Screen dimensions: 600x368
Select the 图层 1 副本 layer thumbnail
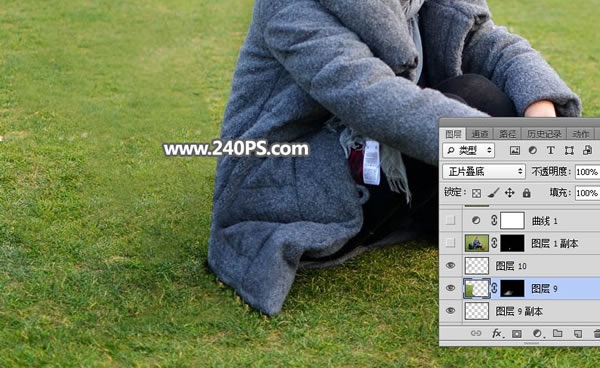click(x=477, y=243)
